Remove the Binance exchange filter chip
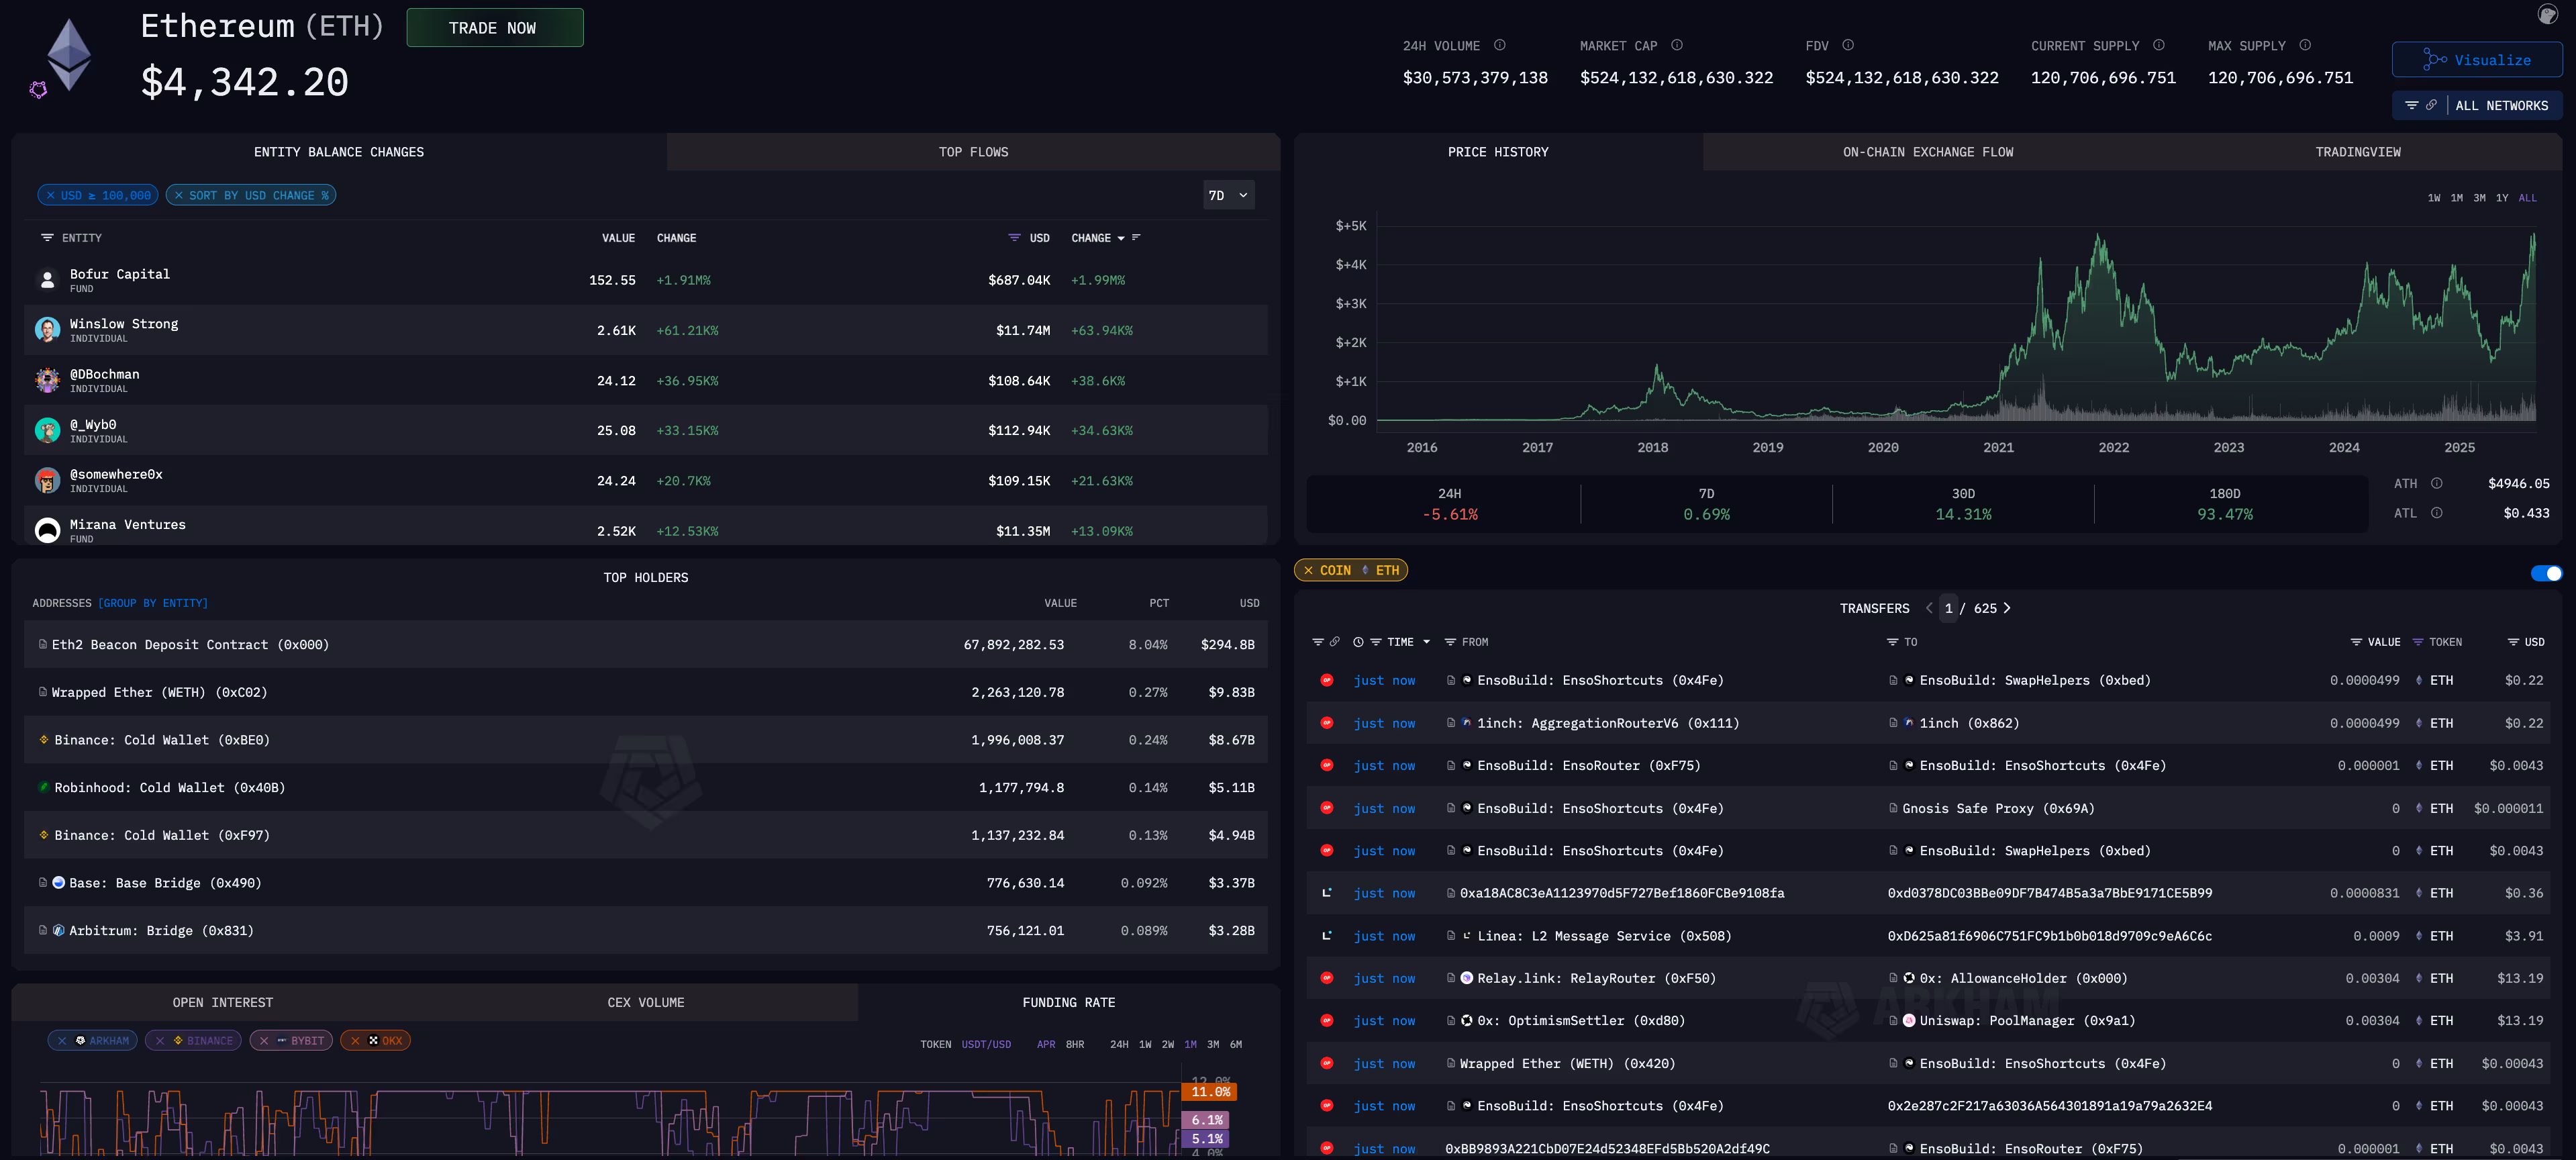Screen dimensions: 2576x1160 [160, 1041]
